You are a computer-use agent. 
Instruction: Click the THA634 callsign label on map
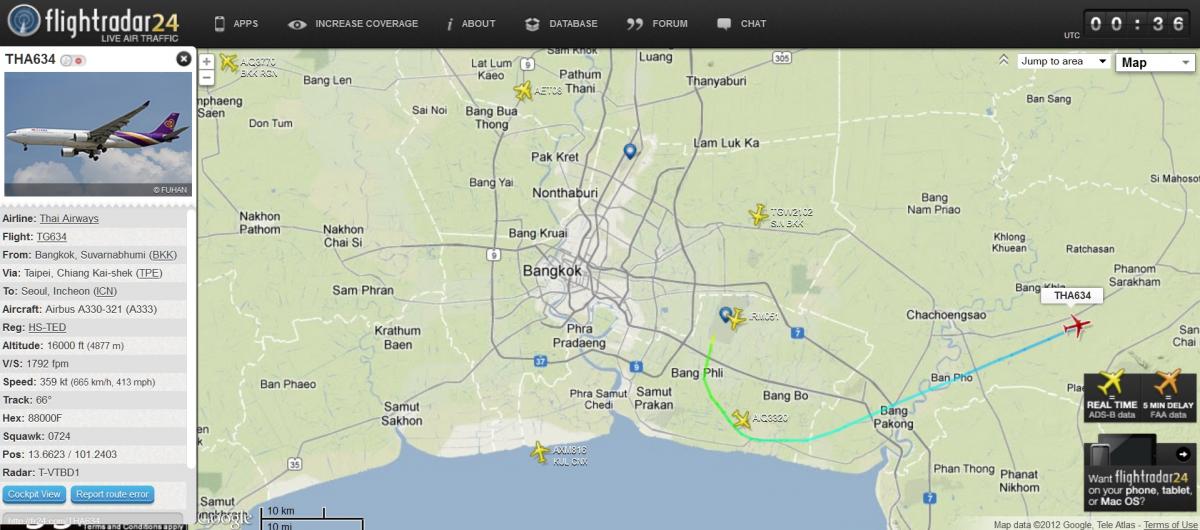click(x=1072, y=296)
